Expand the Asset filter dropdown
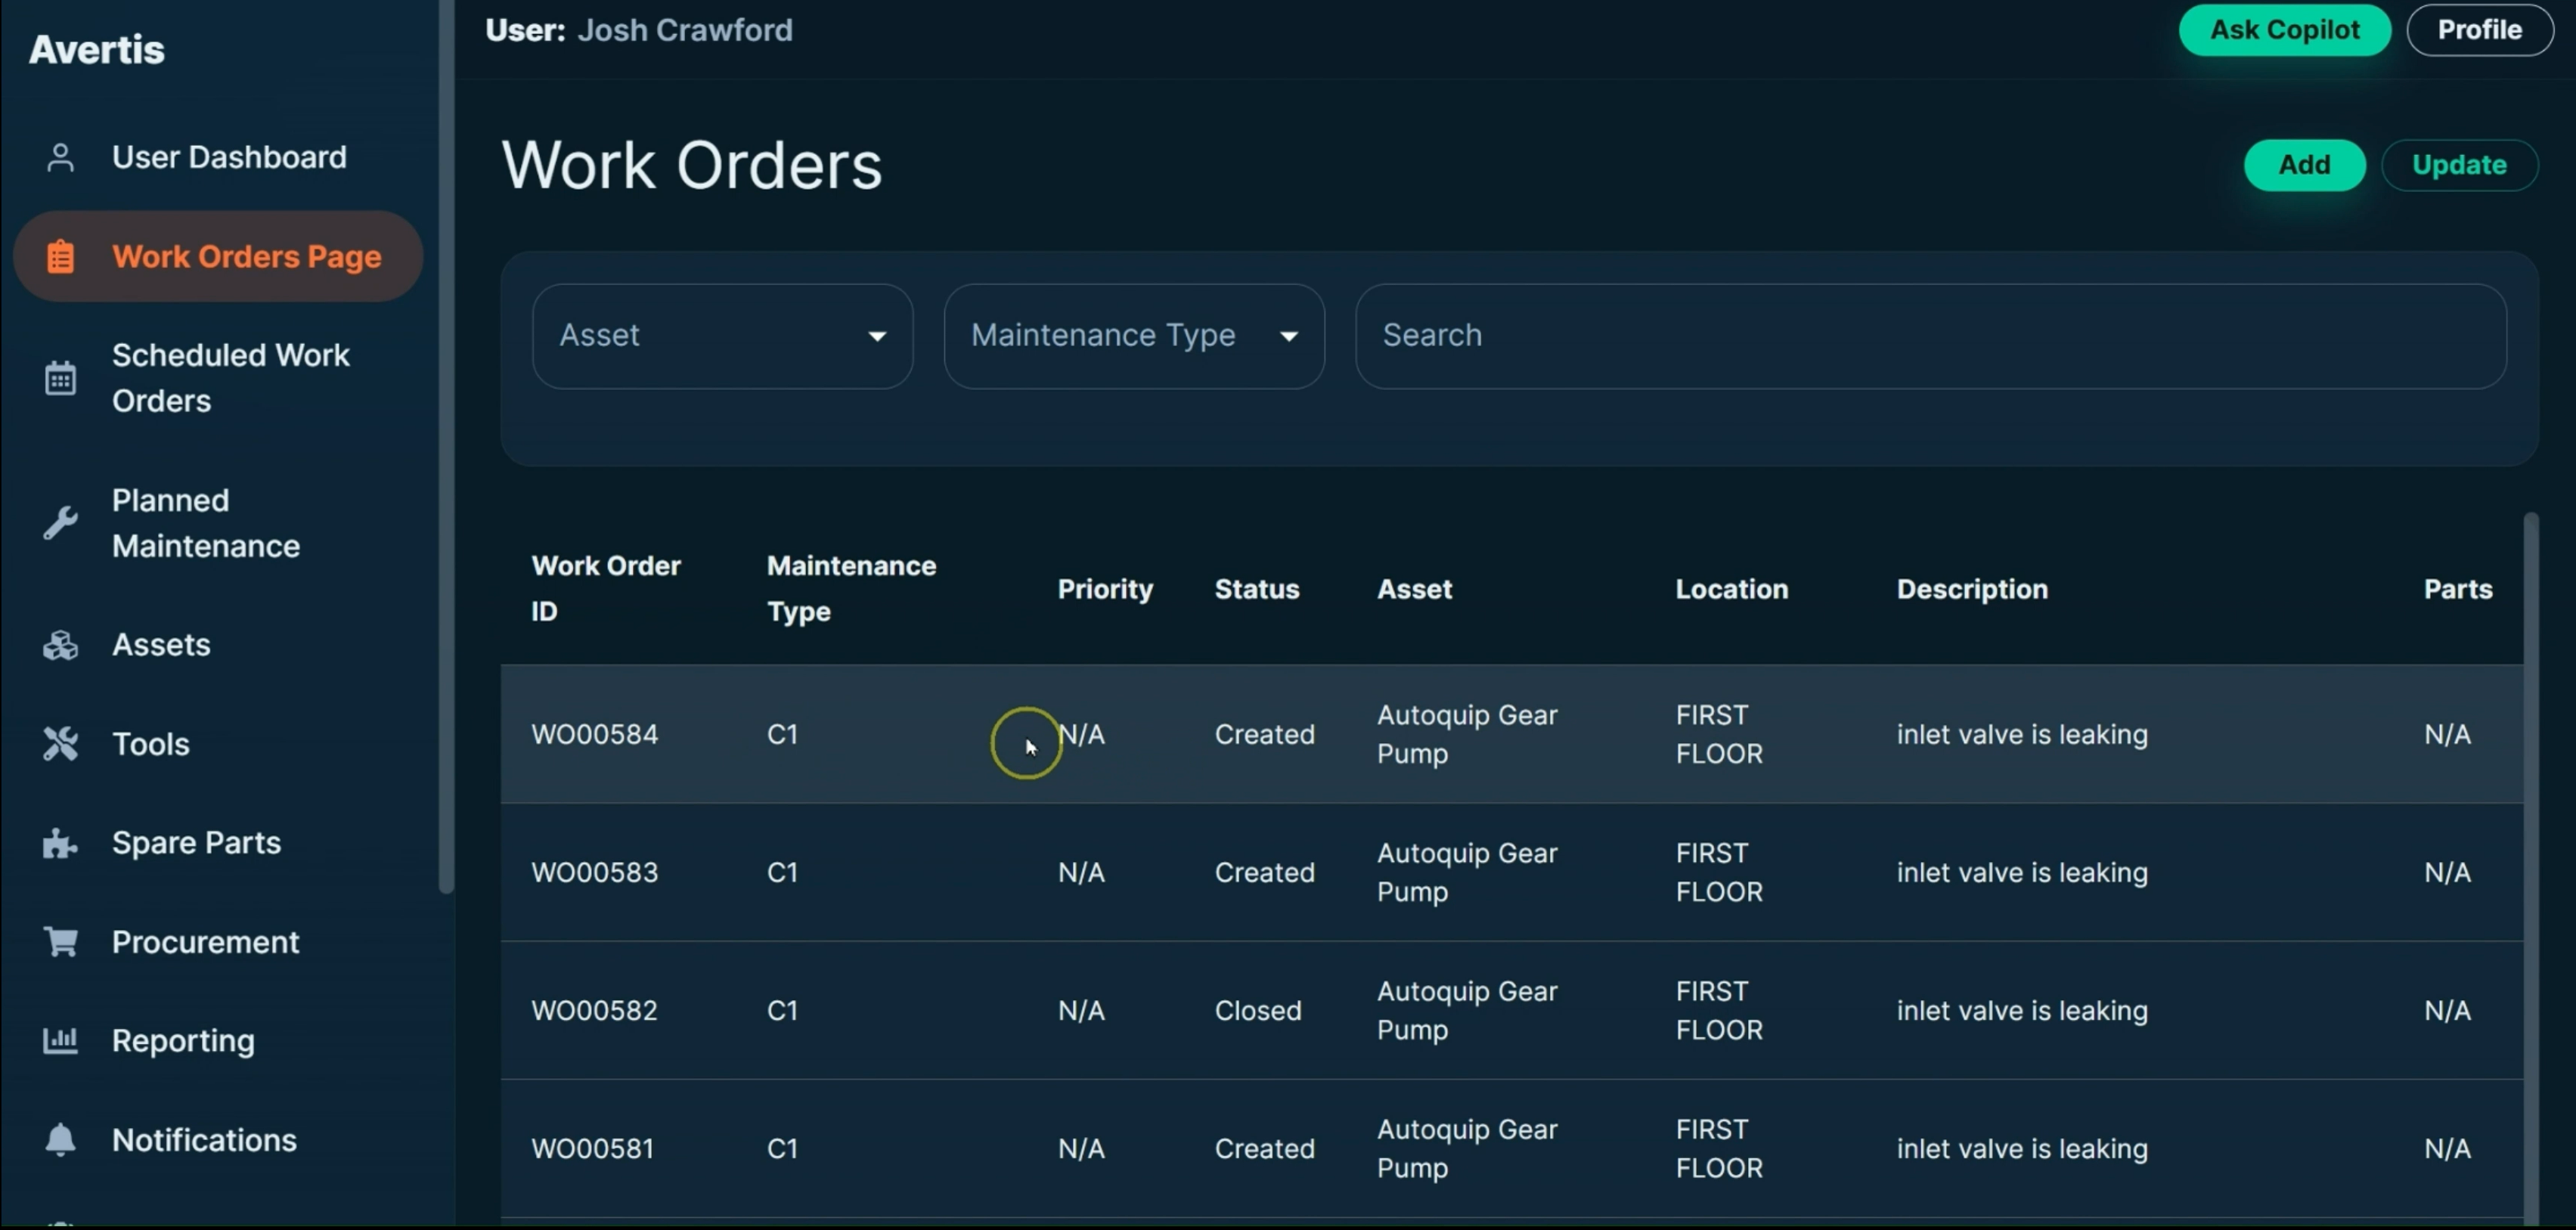Screen dimensions: 2576x1230 (x=722, y=335)
